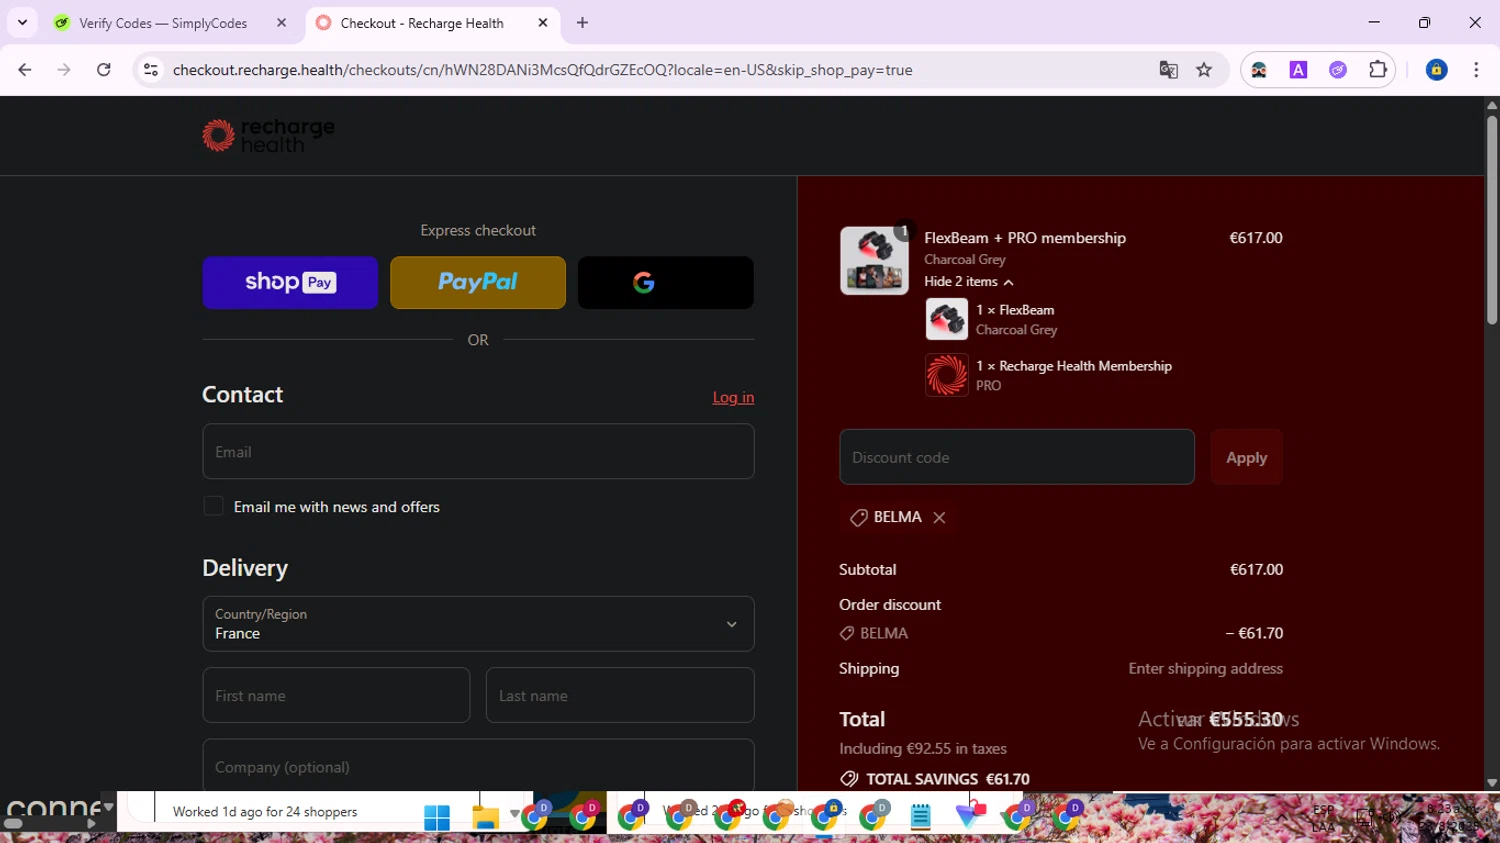
Task: Open File Explorer from the taskbar
Action: tap(485, 817)
